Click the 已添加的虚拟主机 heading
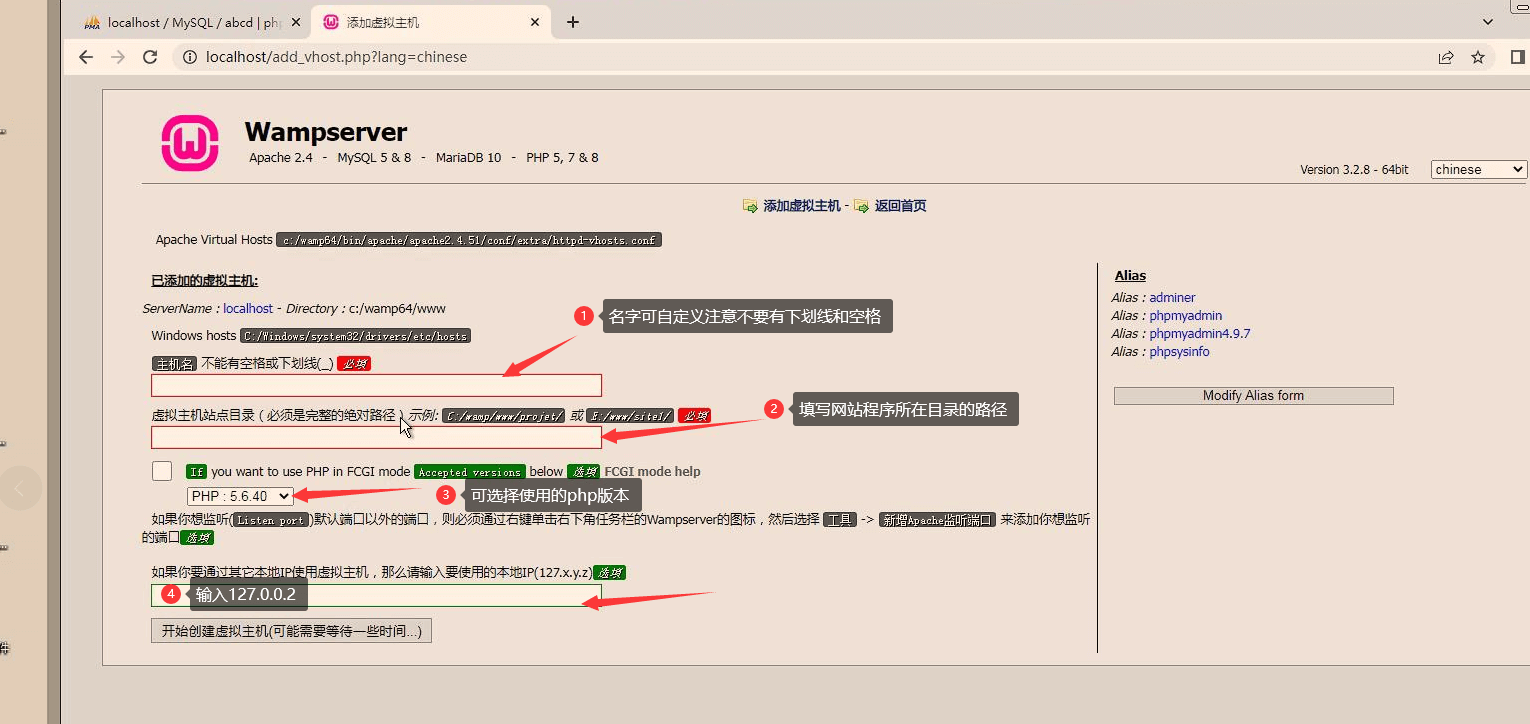The width and height of the screenshot is (1530, 724). coord(205,281)
